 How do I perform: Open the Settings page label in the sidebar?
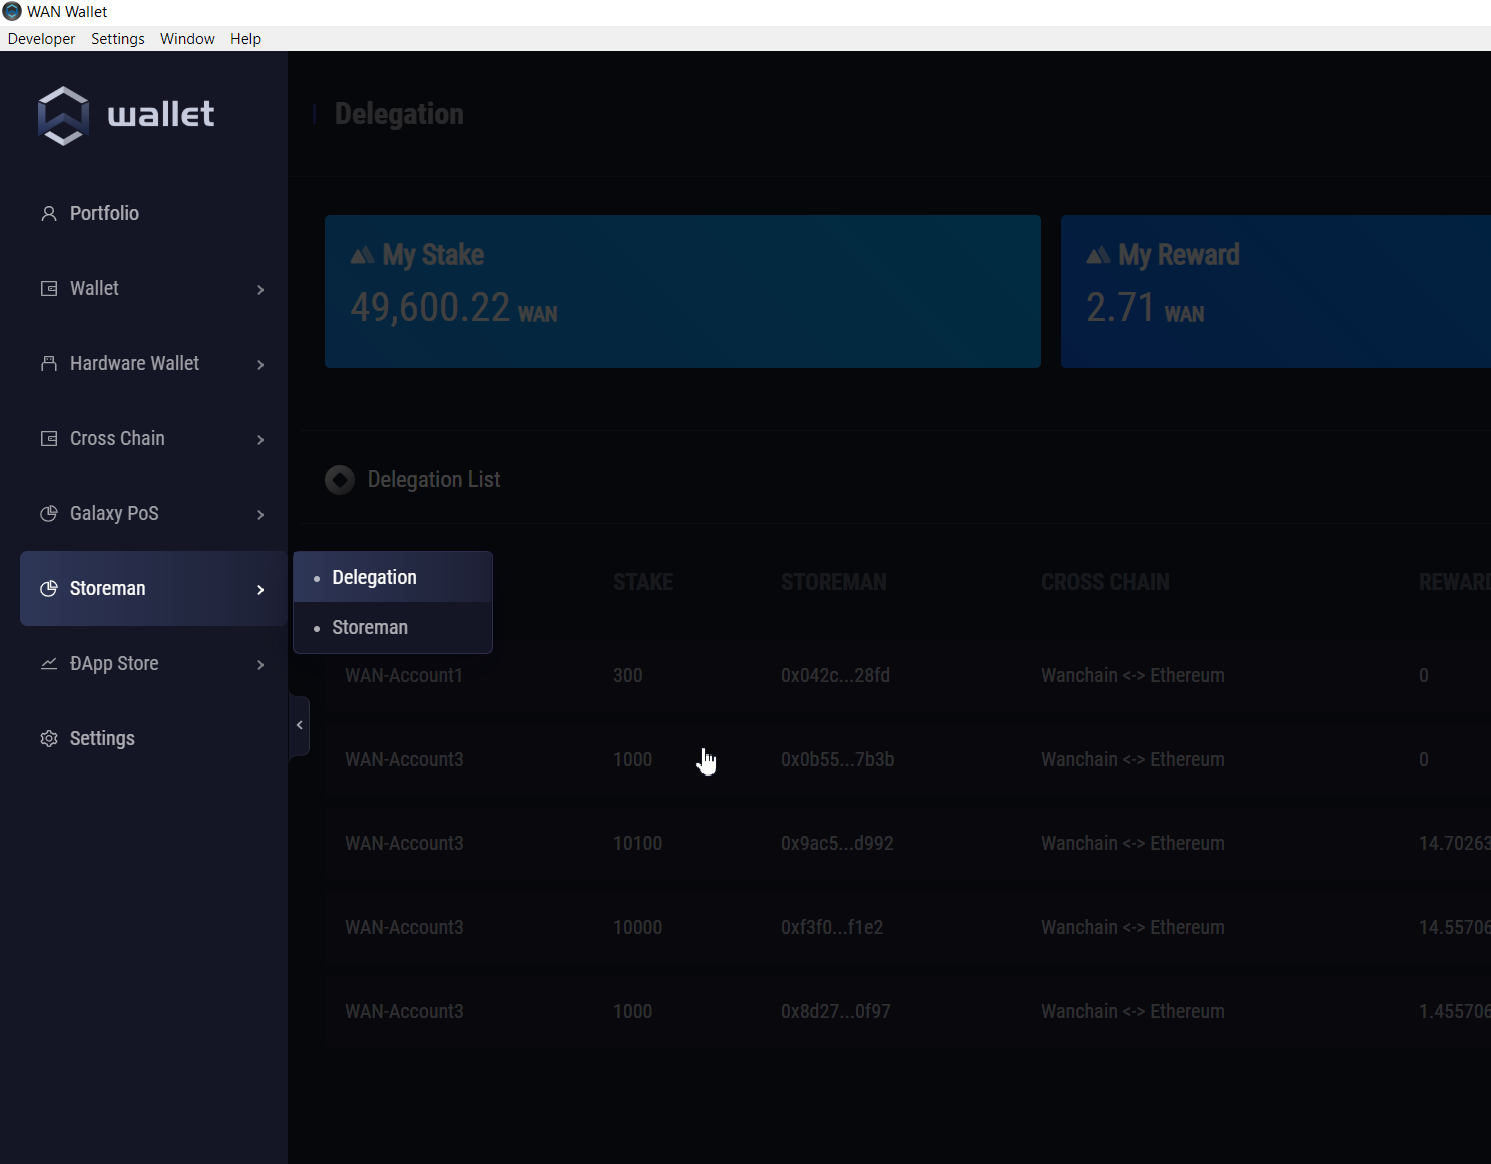pos(102,738)
